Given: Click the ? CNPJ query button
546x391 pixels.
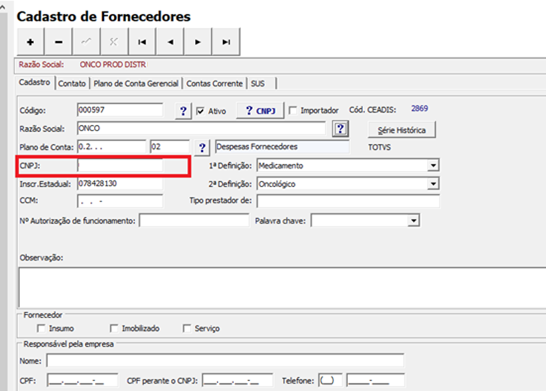Looking at the screenshot, I should [x=260, y=111].
